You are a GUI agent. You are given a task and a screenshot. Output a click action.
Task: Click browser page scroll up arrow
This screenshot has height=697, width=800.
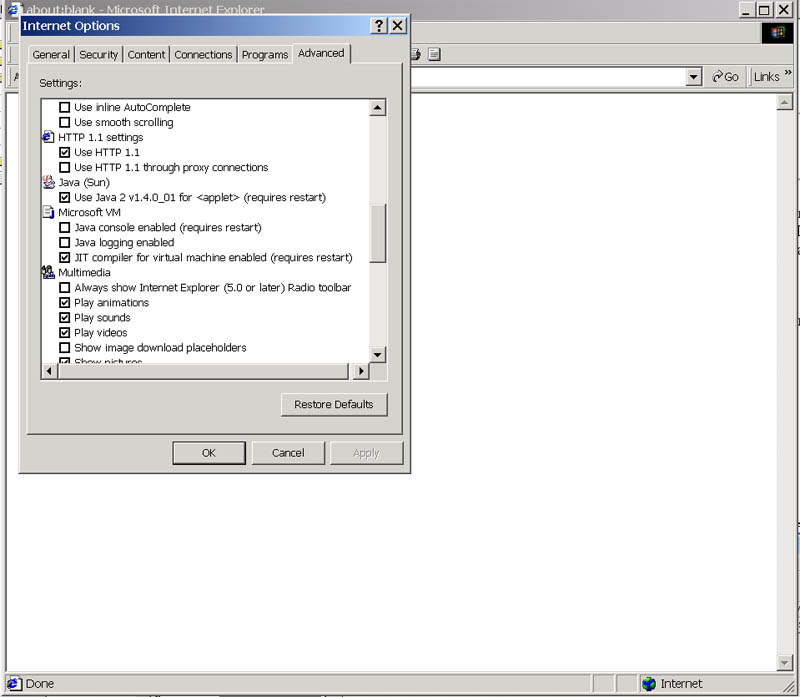pos(784,103)
